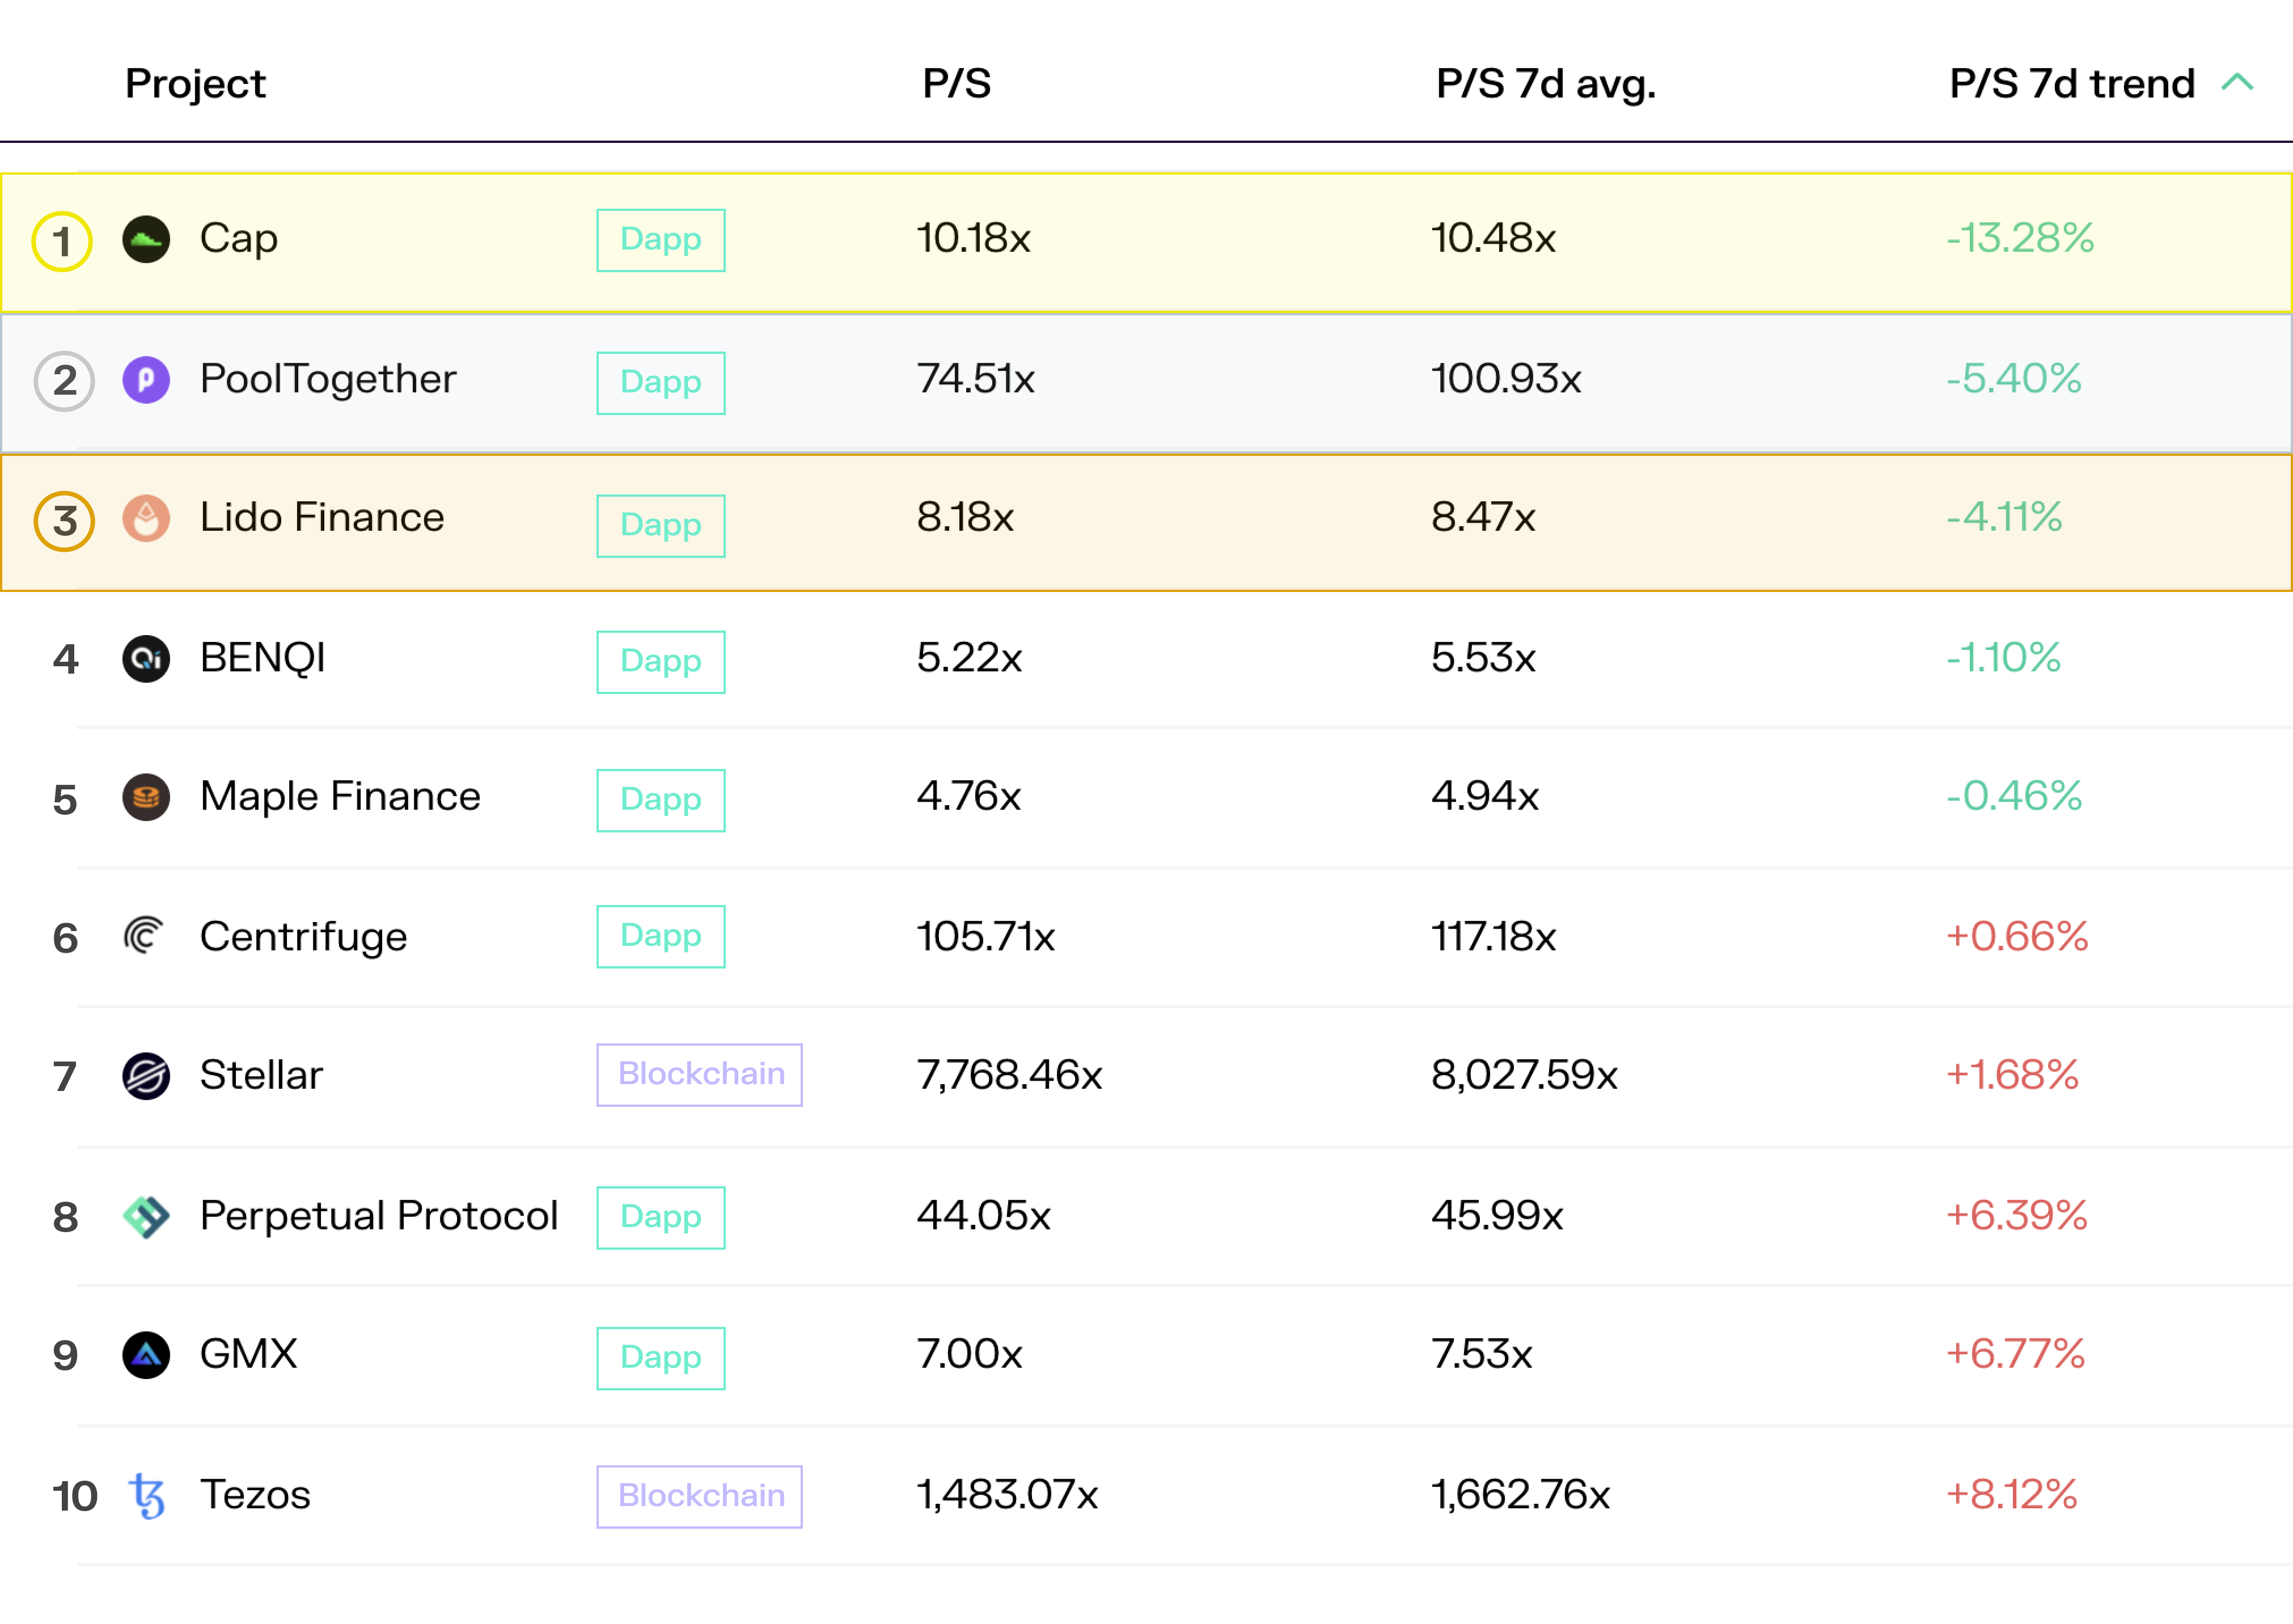Click the Blockchain tag on Stellar row
Image resolution: width=2293 pixels, height=1624 pixels.
click(699, 1075)
